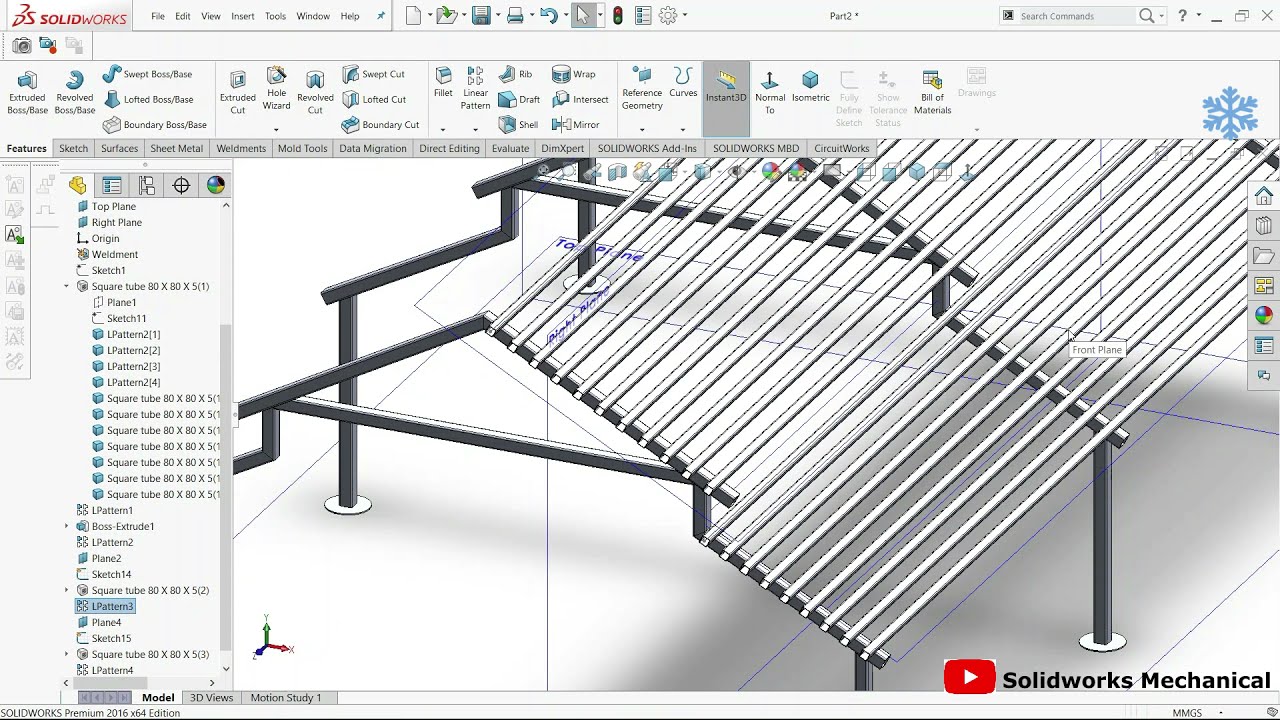Open the Motion Study 1 tab
This screenshot has width=1280, height=720.
(286, 697)
